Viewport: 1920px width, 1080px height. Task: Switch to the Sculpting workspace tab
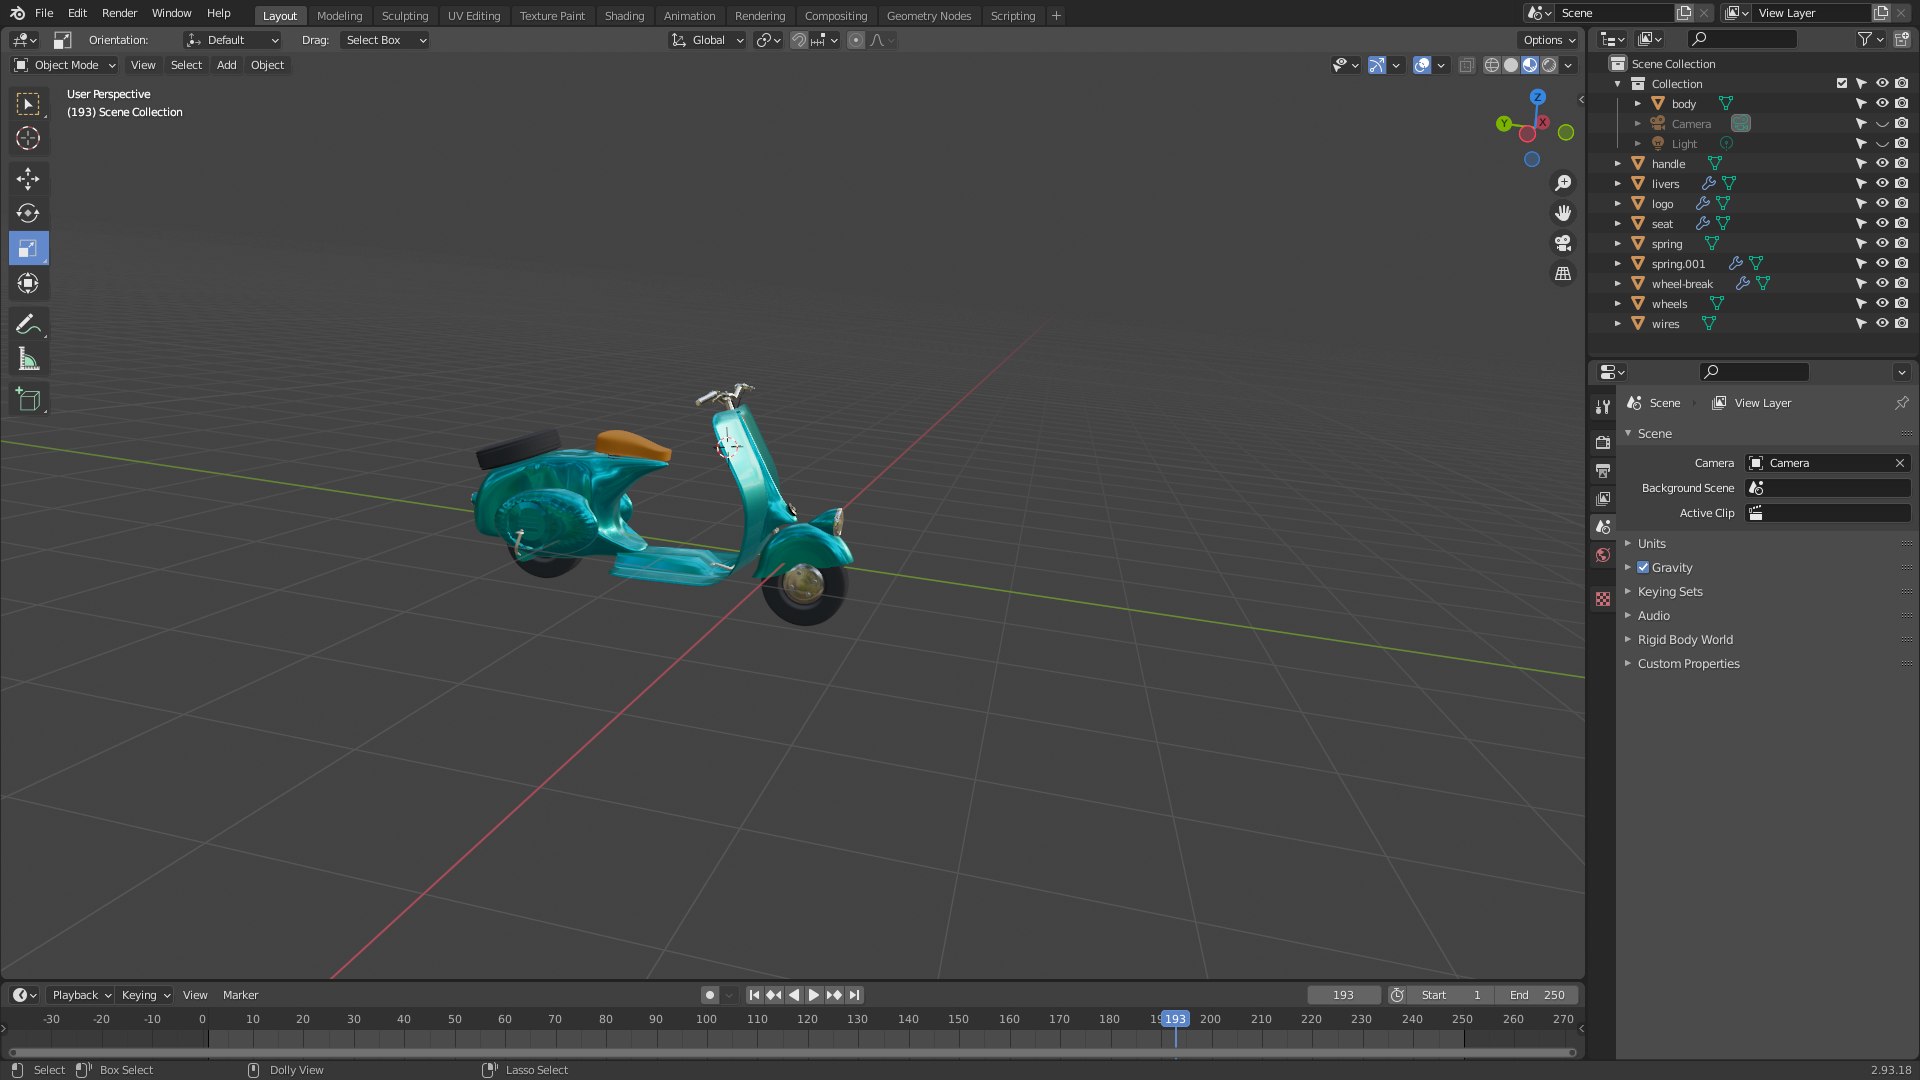(404, 15)
